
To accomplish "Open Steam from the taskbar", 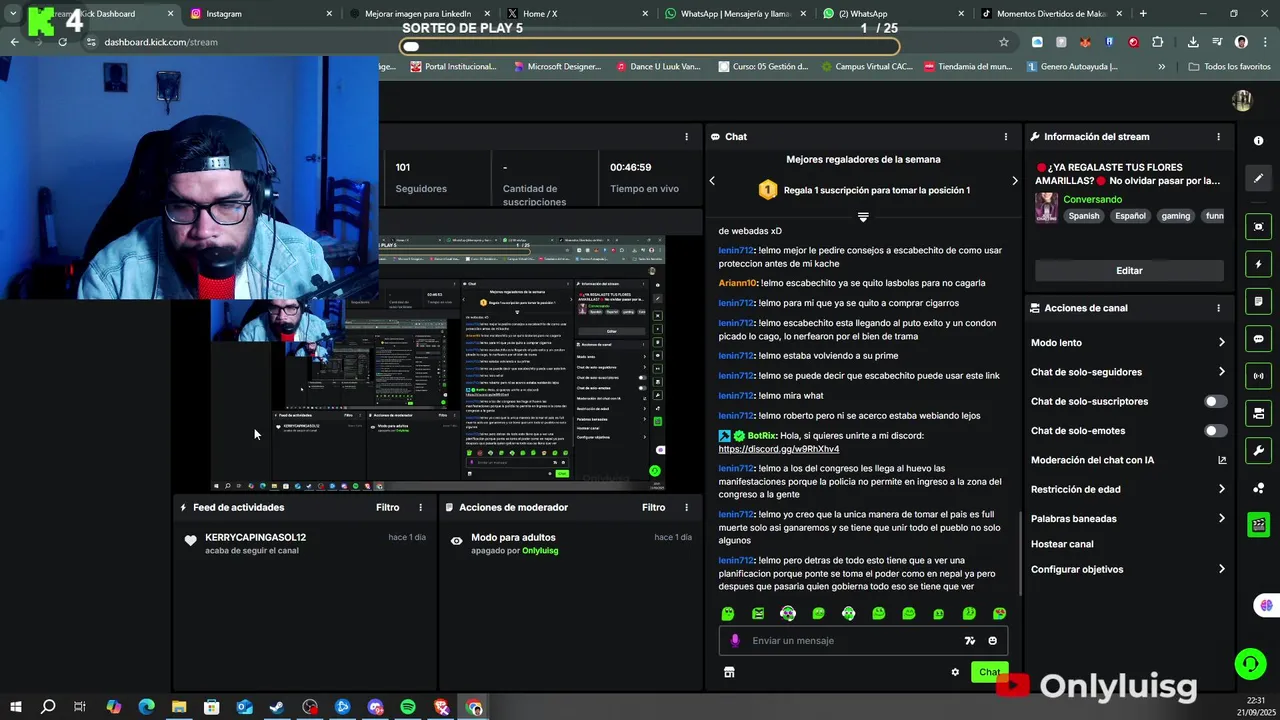I will pos(277,707).
